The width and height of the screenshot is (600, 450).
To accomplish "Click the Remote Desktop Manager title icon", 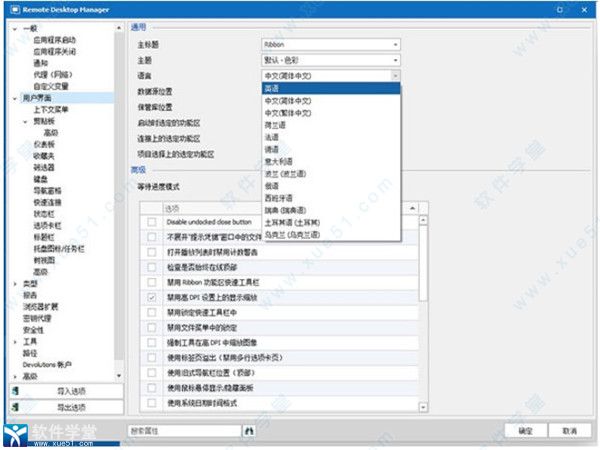I will (15, 10).
